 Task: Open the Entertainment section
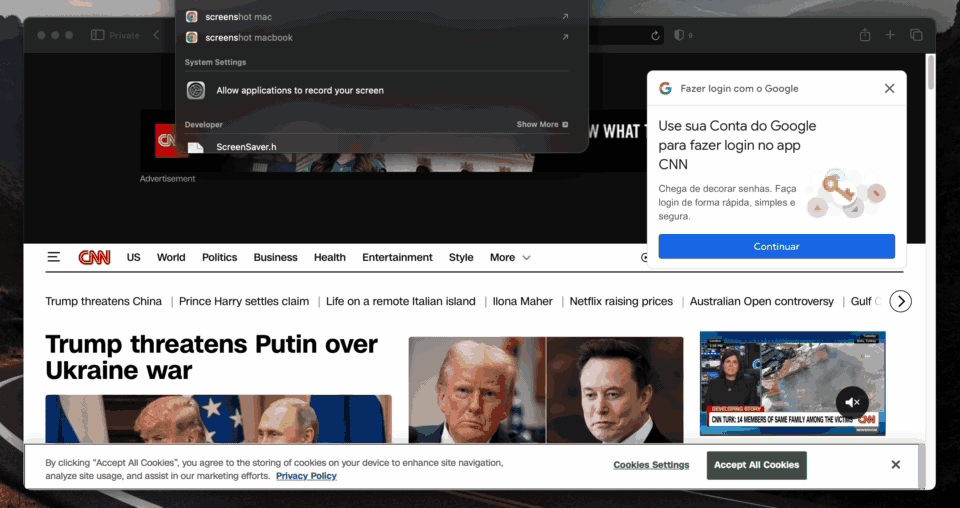point(397,258)
